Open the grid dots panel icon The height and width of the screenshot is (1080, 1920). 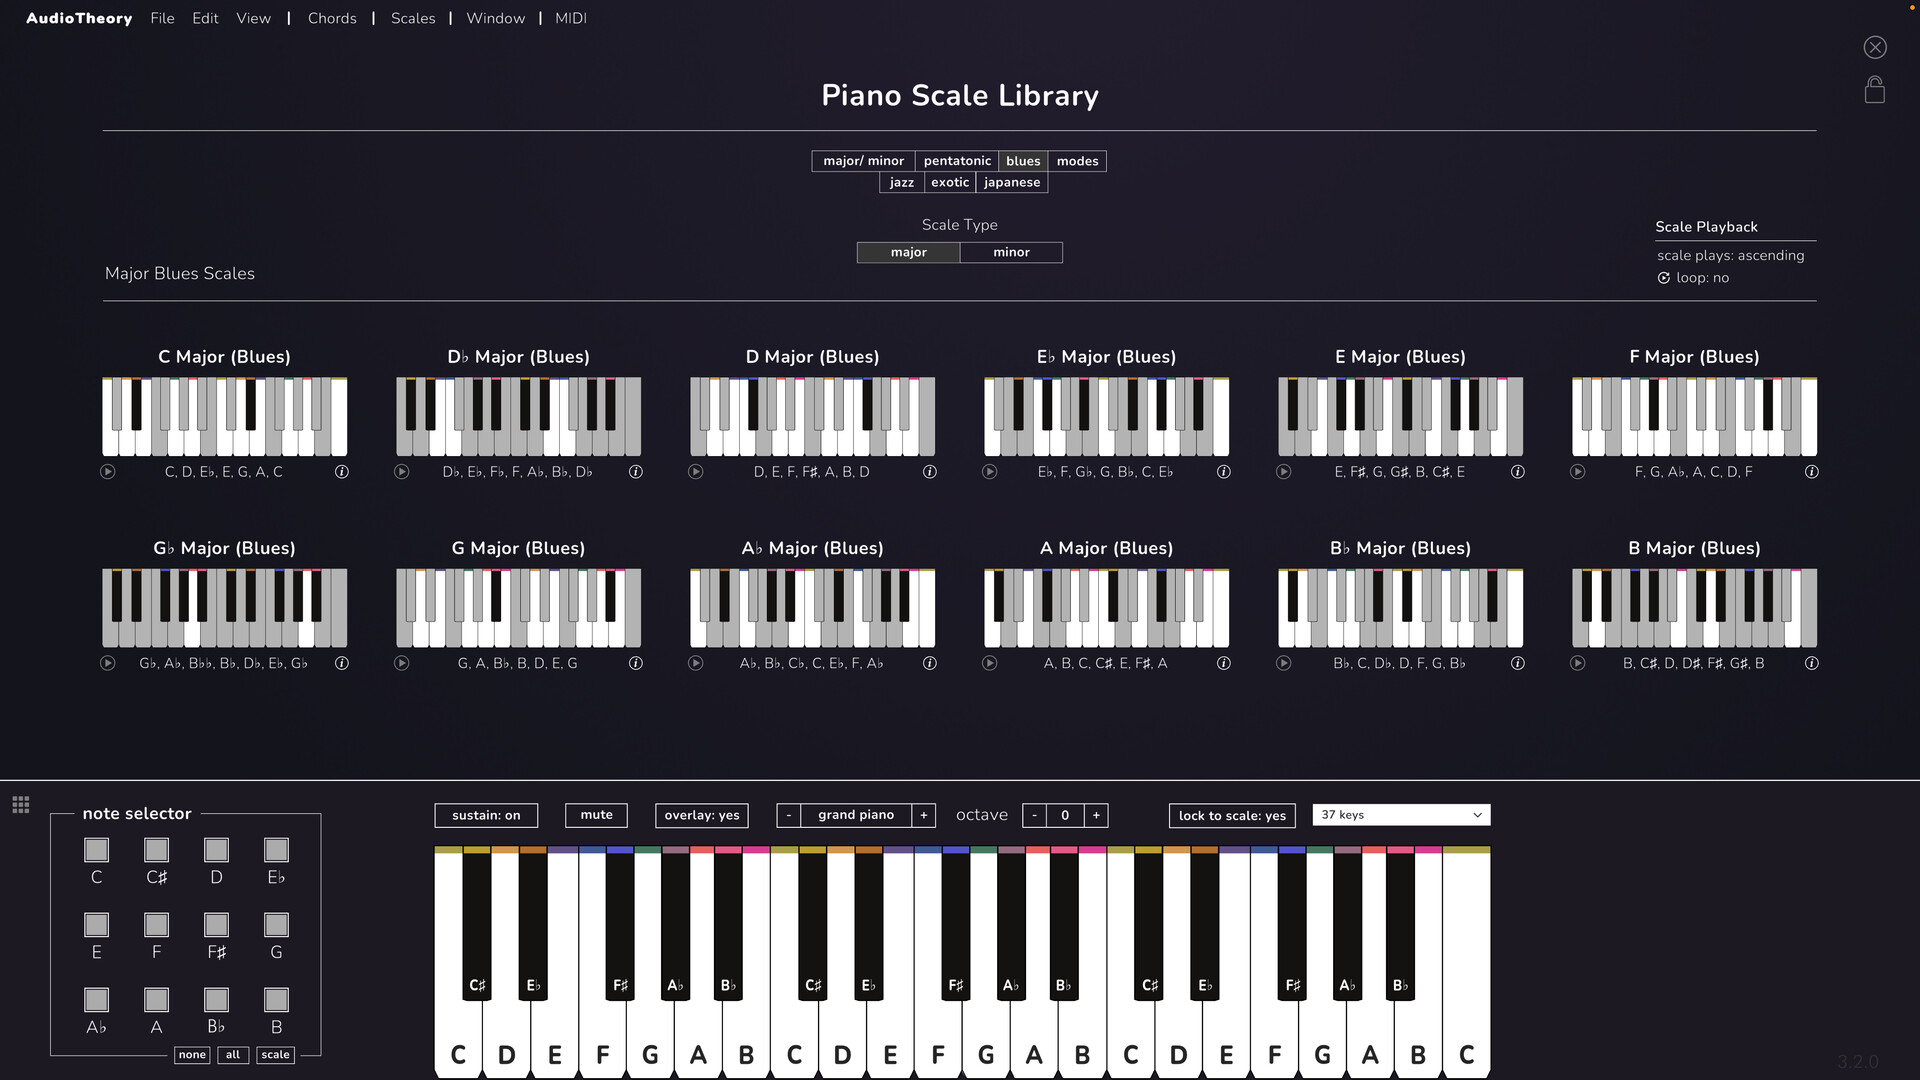pyautogui.click(x=21, y=805)
